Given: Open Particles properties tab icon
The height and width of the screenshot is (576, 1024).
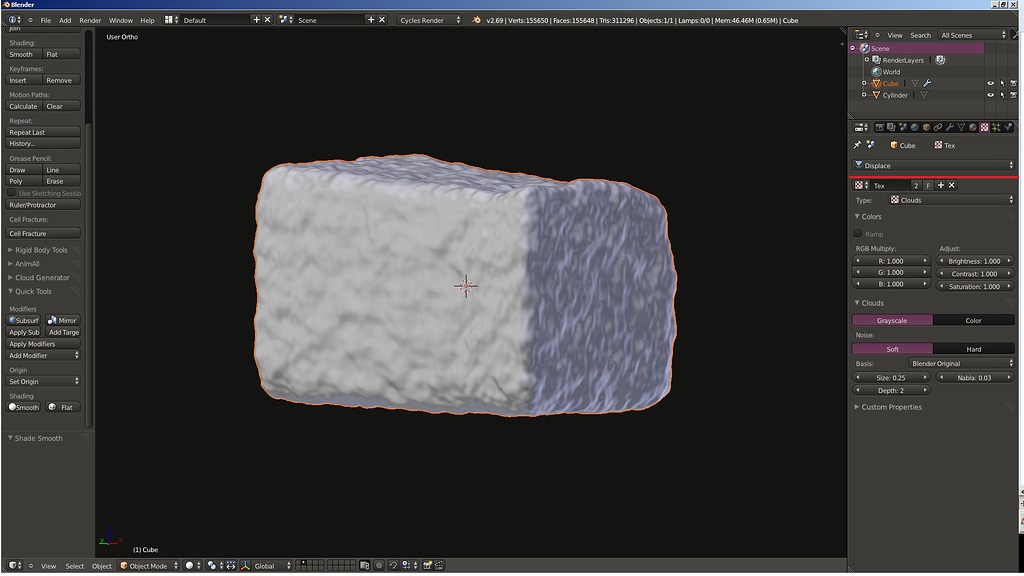Looking at the screenshot, I should pos(996,127).
